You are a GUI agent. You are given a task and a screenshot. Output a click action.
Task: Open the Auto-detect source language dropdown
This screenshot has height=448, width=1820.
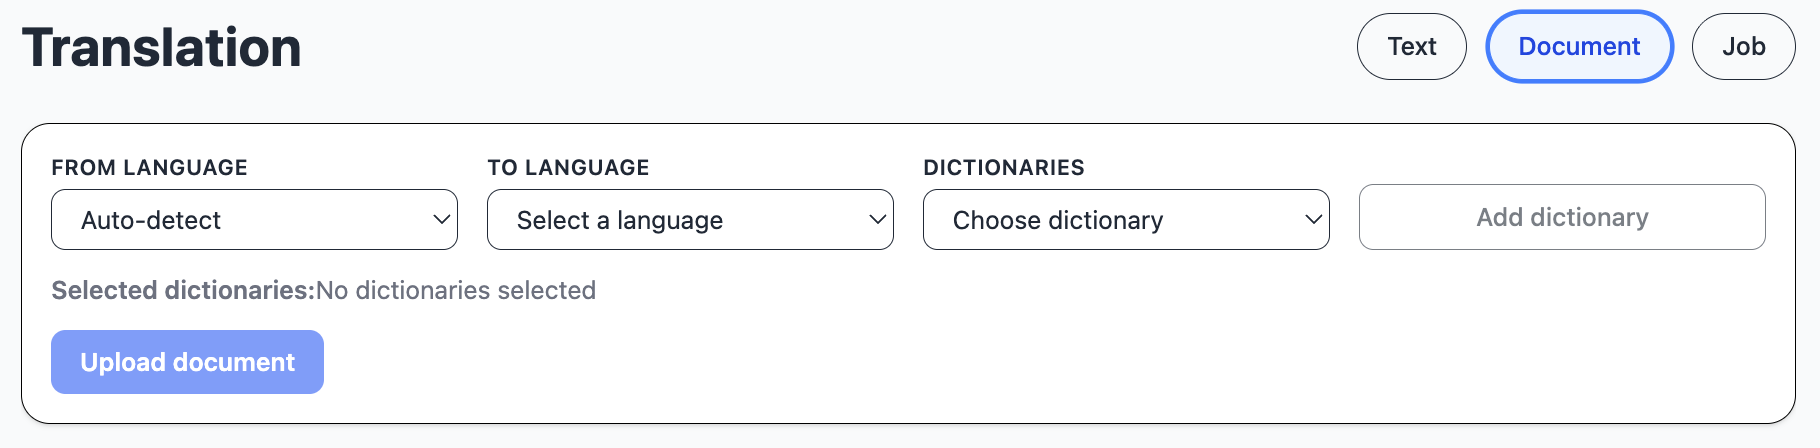coord(254,219)
